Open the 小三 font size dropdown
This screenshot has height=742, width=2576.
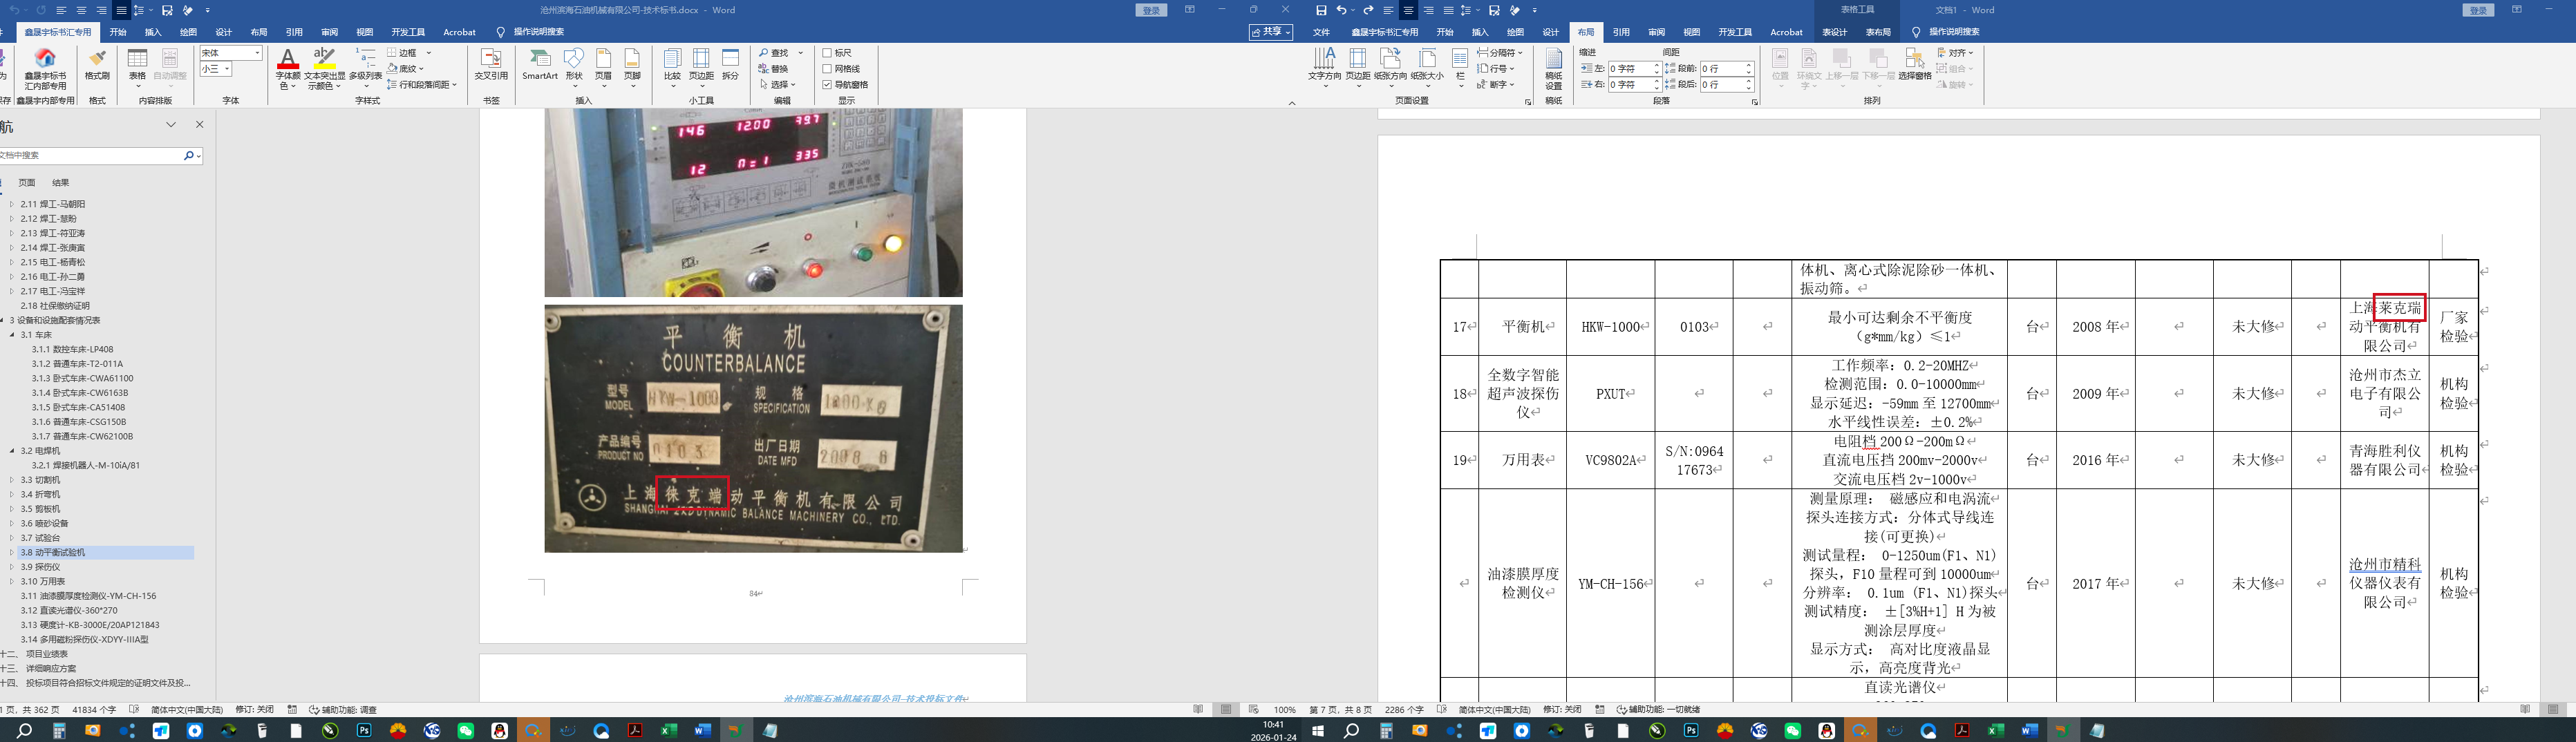(227, 69)
